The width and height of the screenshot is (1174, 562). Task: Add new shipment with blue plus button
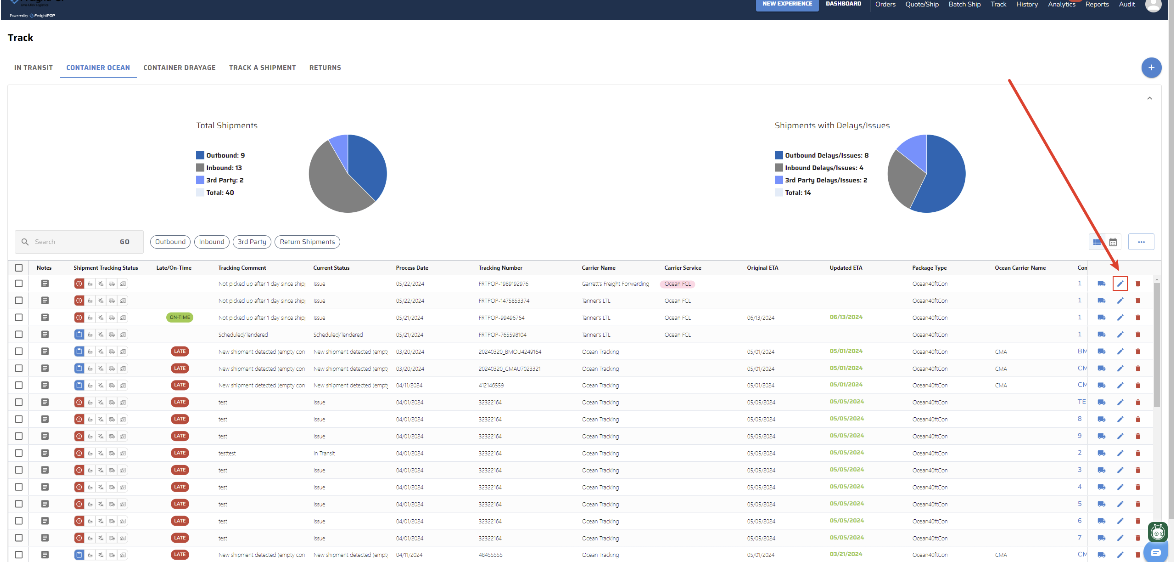click(x=1151, y=67)
